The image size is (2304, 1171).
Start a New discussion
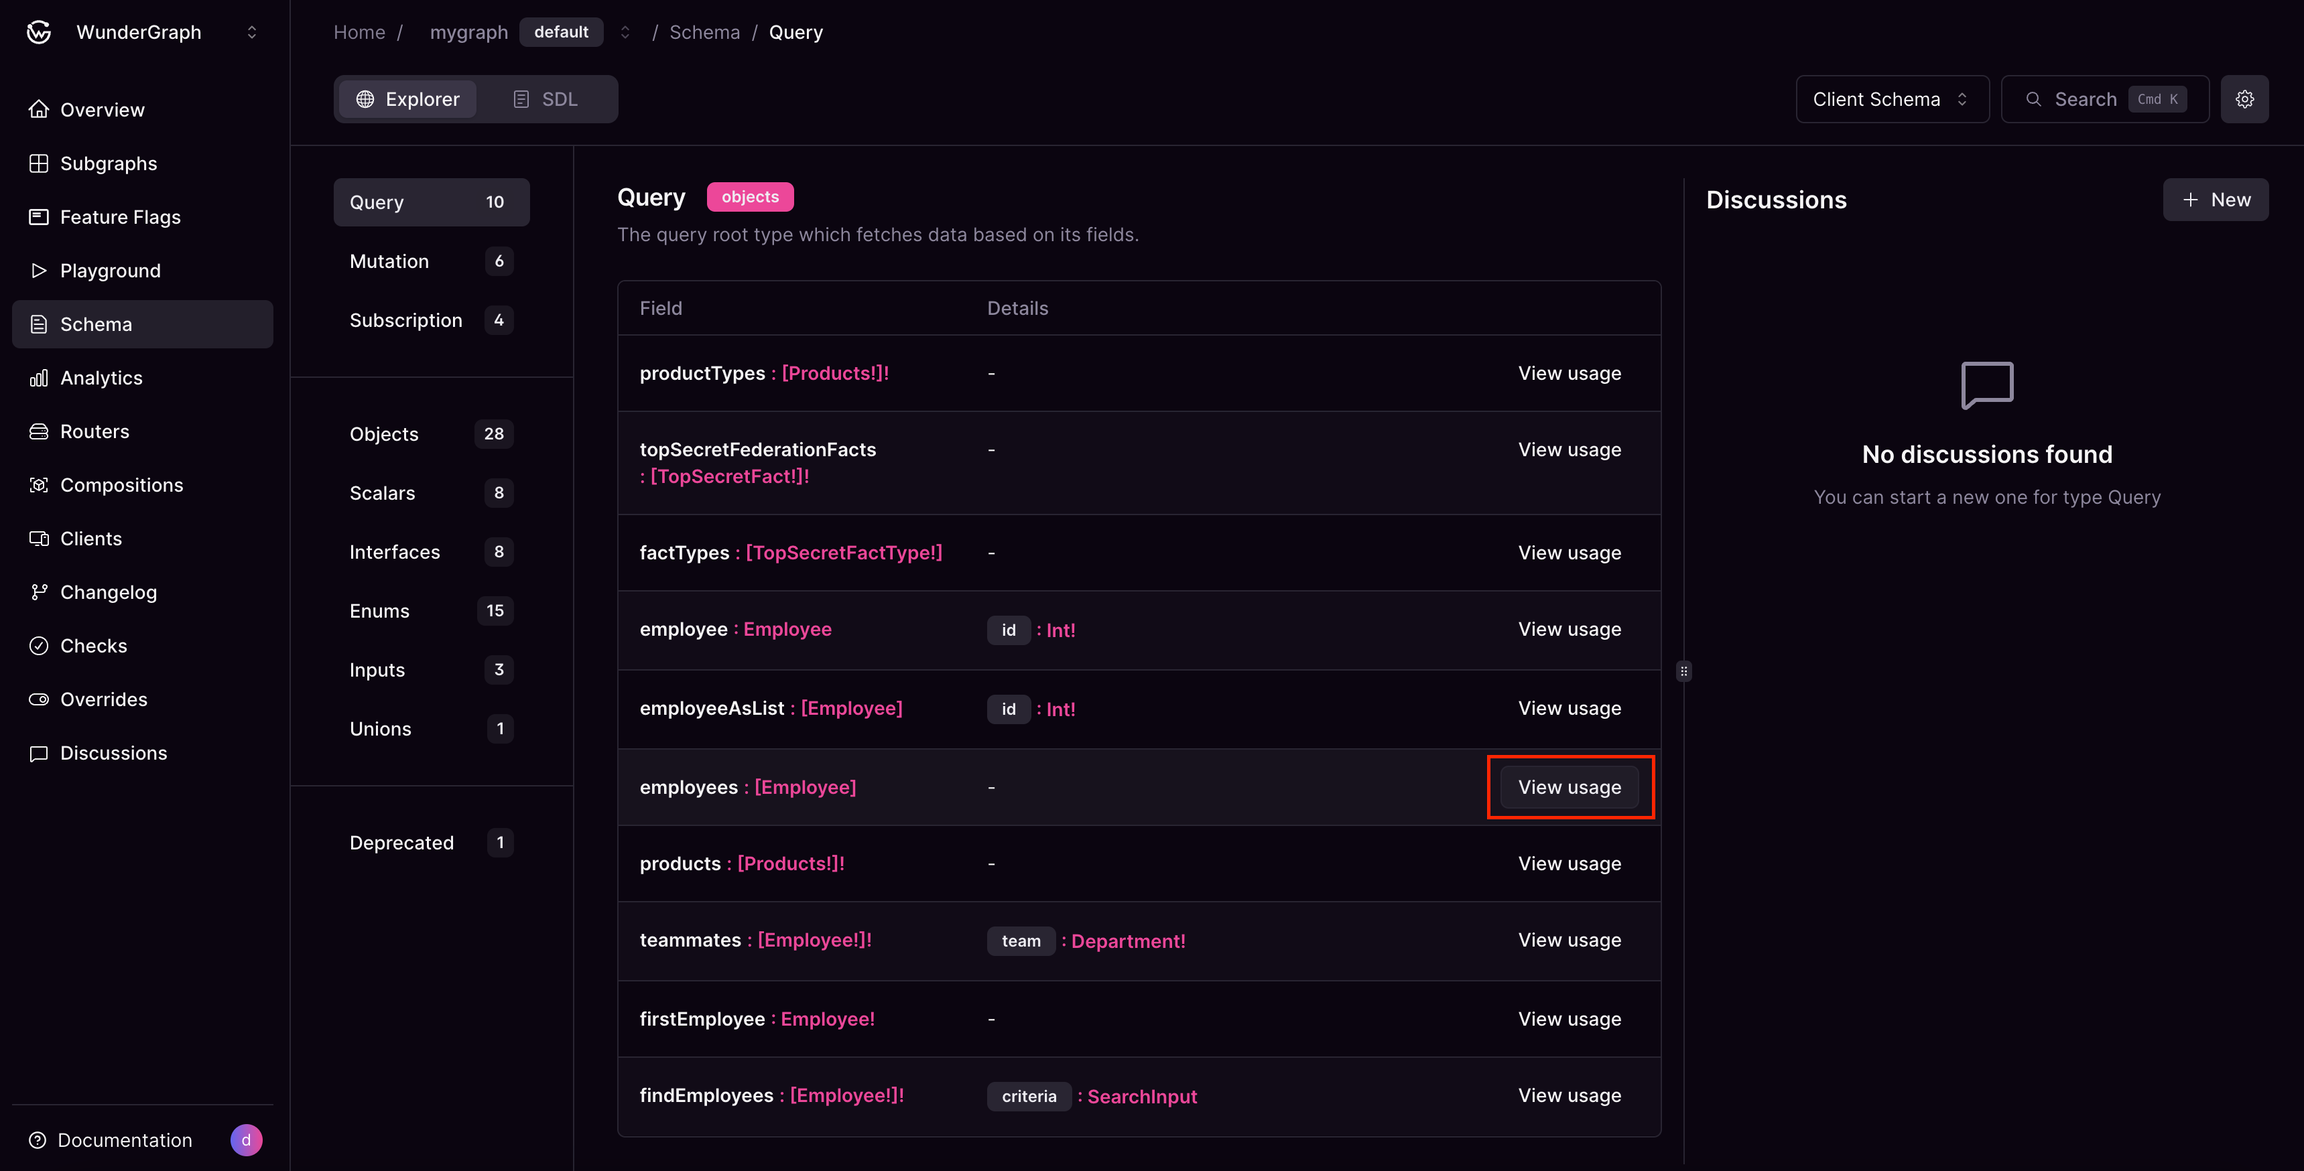click(x=2215, y=200)
